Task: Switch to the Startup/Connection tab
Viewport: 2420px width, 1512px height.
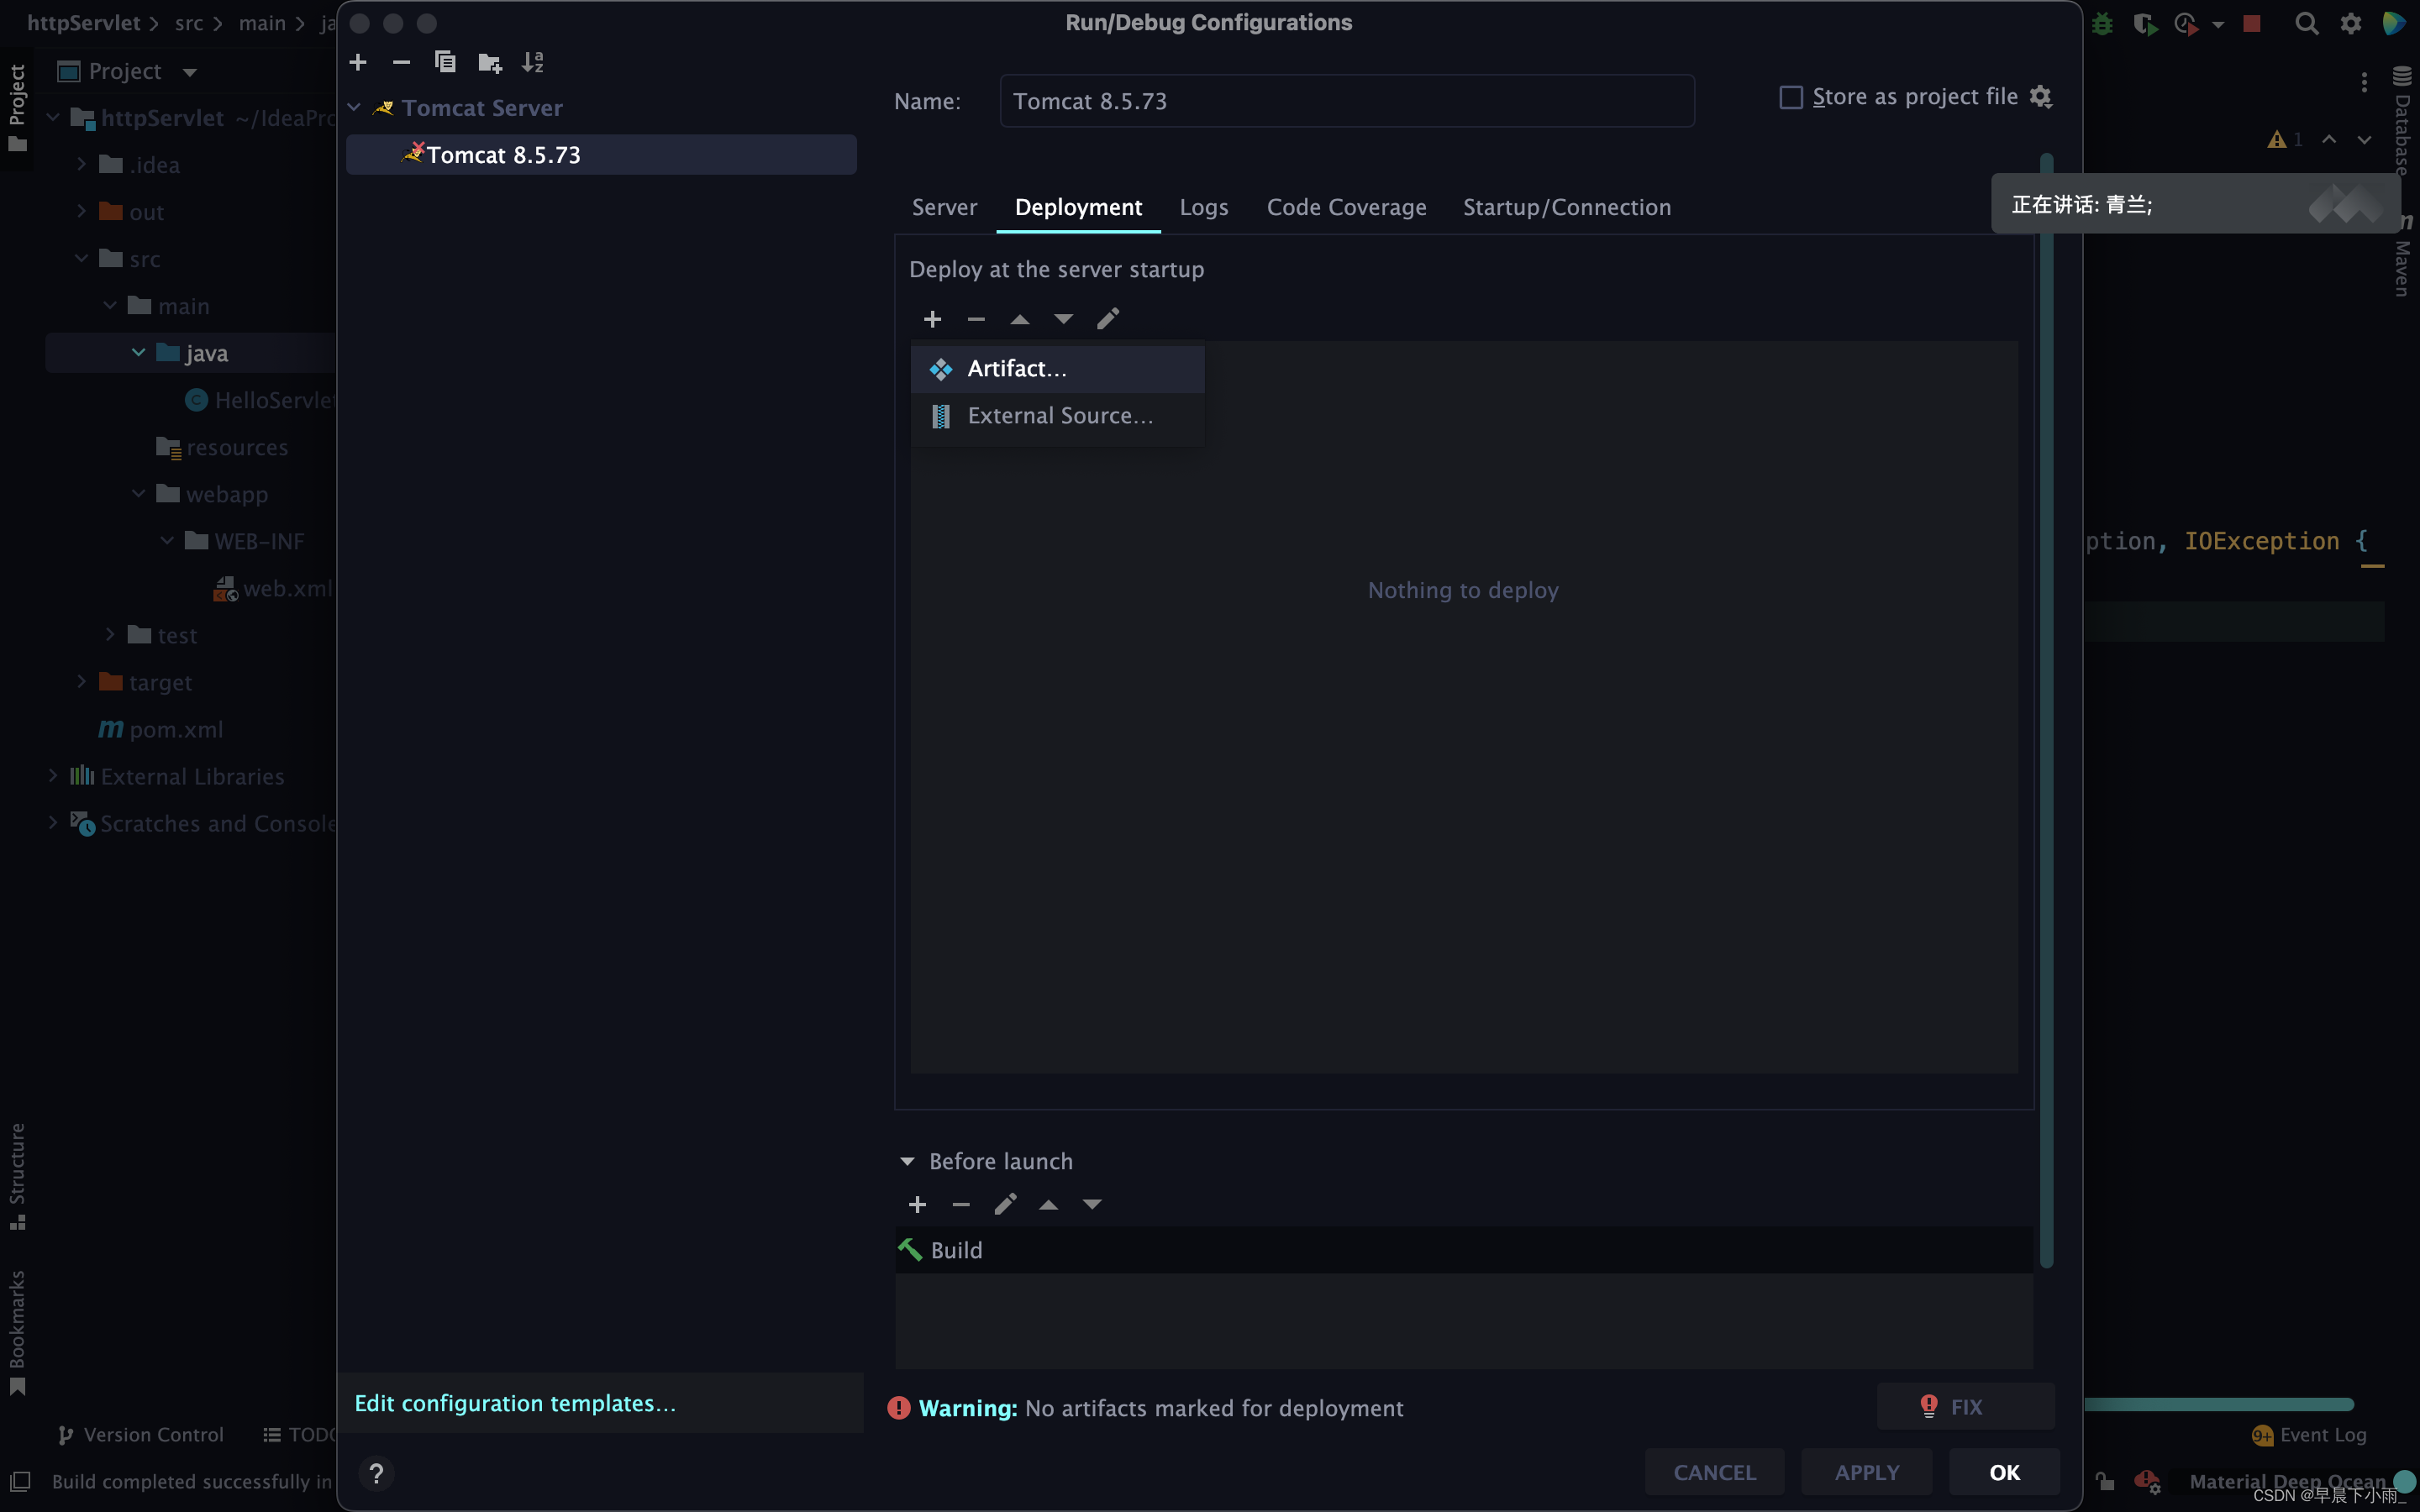Action: tap(1566, 207)
